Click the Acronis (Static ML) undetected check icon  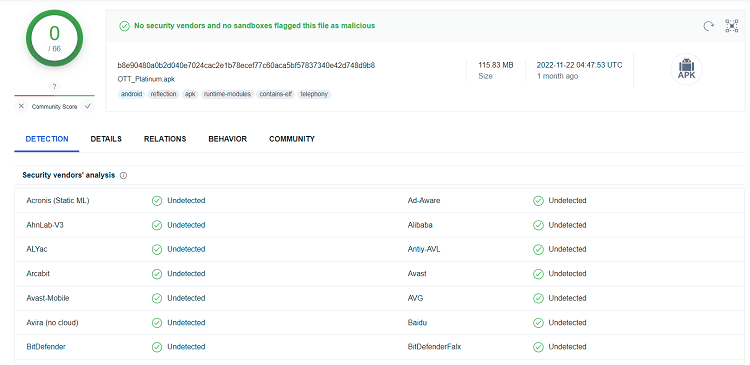(157, 200)
